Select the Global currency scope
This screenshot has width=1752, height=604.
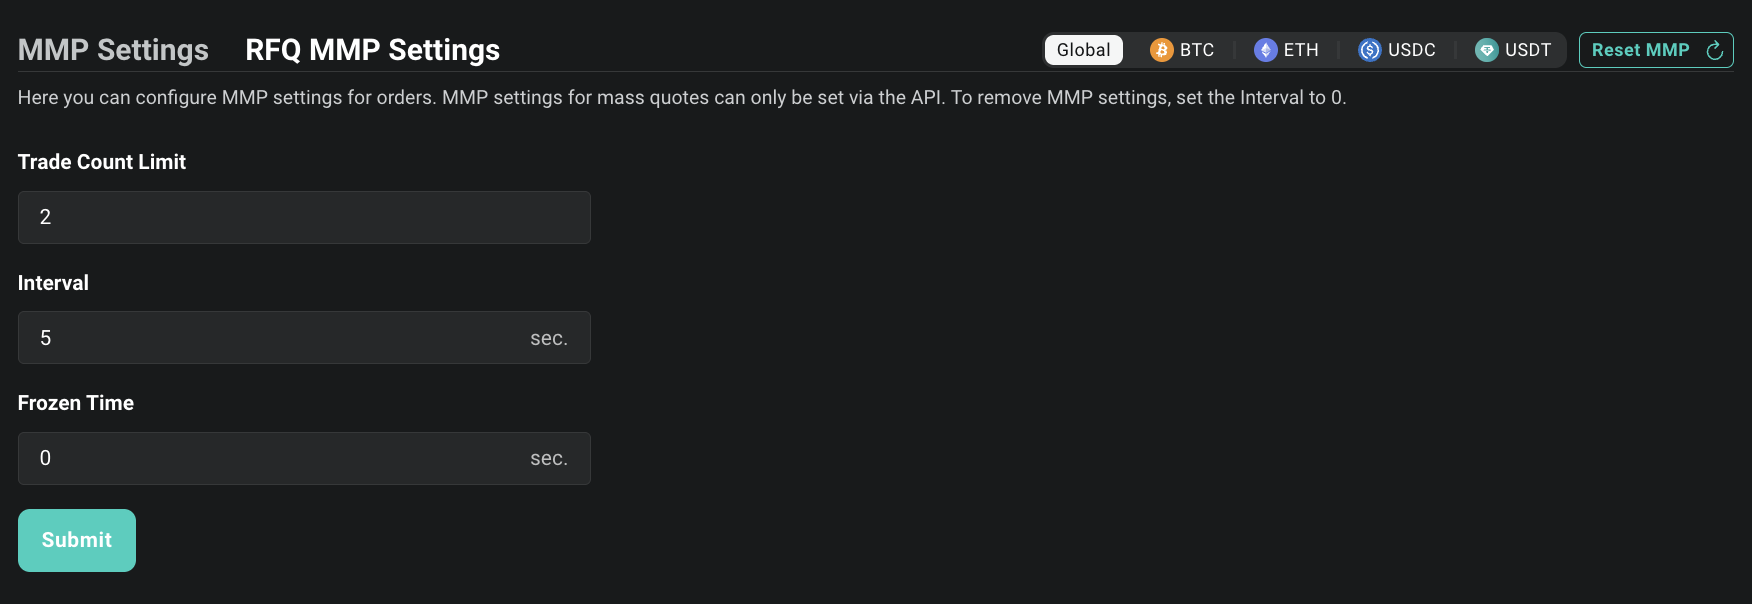(x=1083, y=50)
